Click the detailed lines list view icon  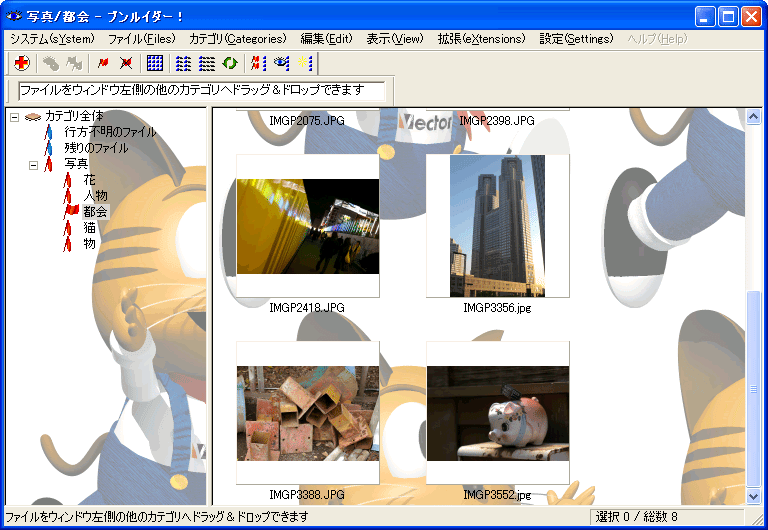[x=207, y=63]
